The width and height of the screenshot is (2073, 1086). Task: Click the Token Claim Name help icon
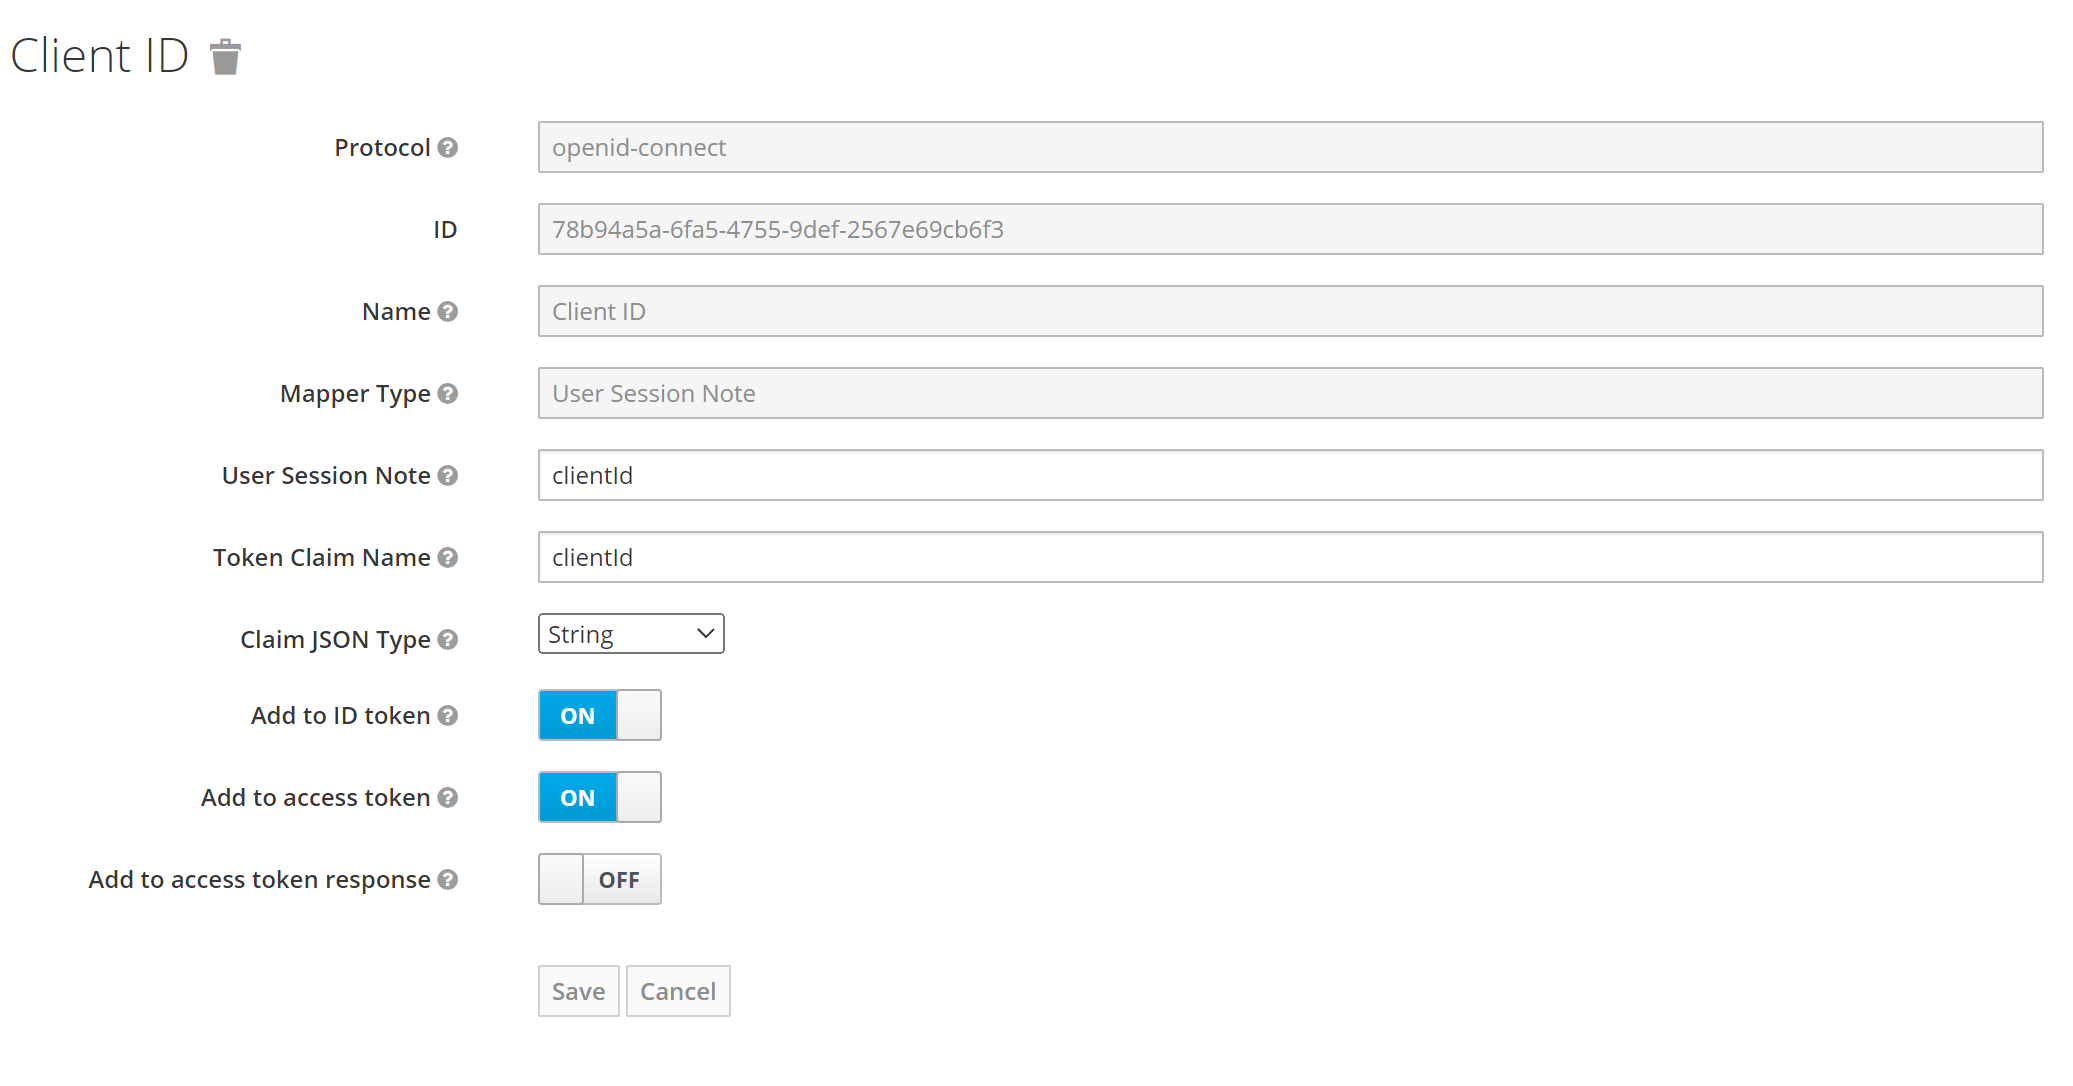pos(448,558)
